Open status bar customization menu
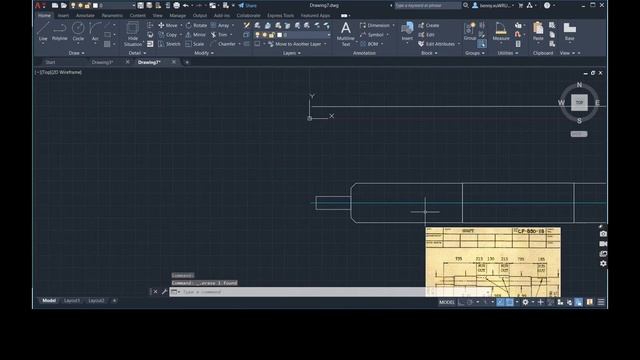 click(x=601, y=302)
